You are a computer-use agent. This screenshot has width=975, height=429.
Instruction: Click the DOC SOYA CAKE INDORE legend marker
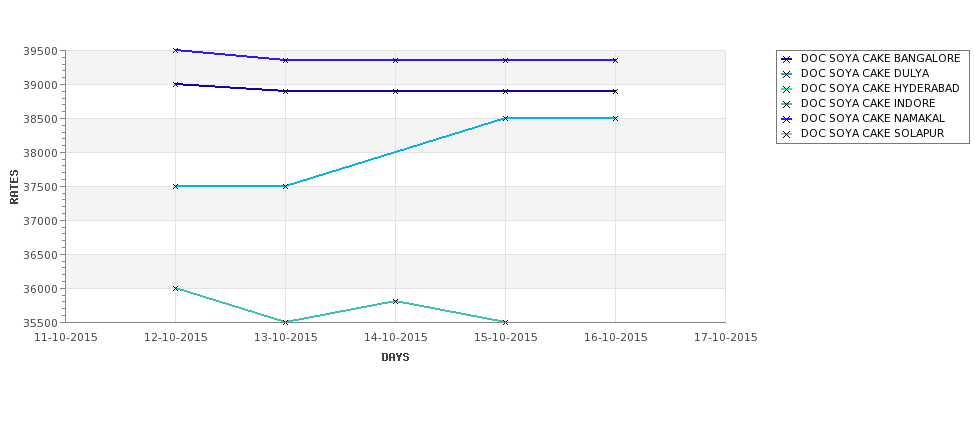coord(787,104)
